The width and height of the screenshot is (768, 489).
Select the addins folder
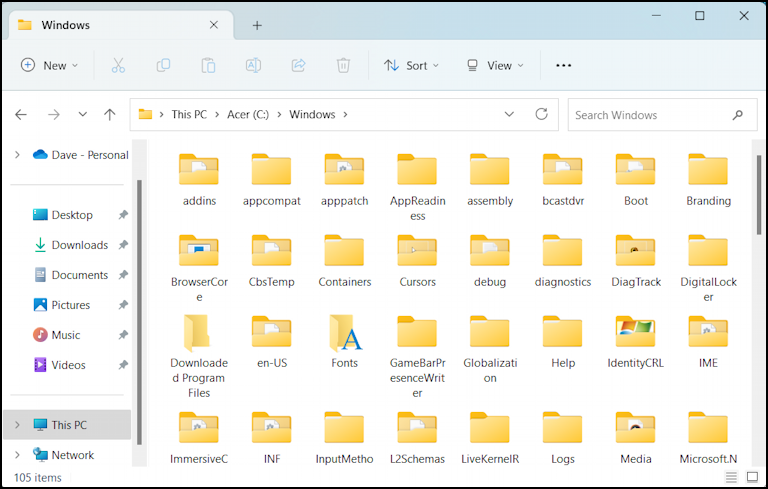(199, 180)
